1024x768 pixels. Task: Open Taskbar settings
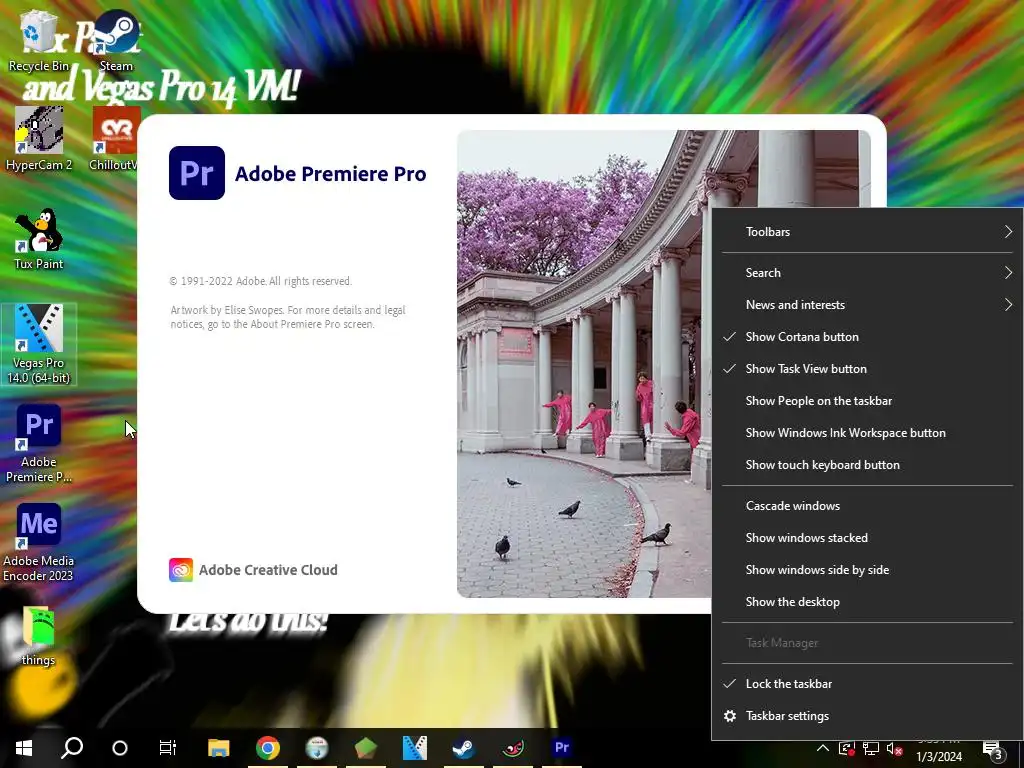867,716
